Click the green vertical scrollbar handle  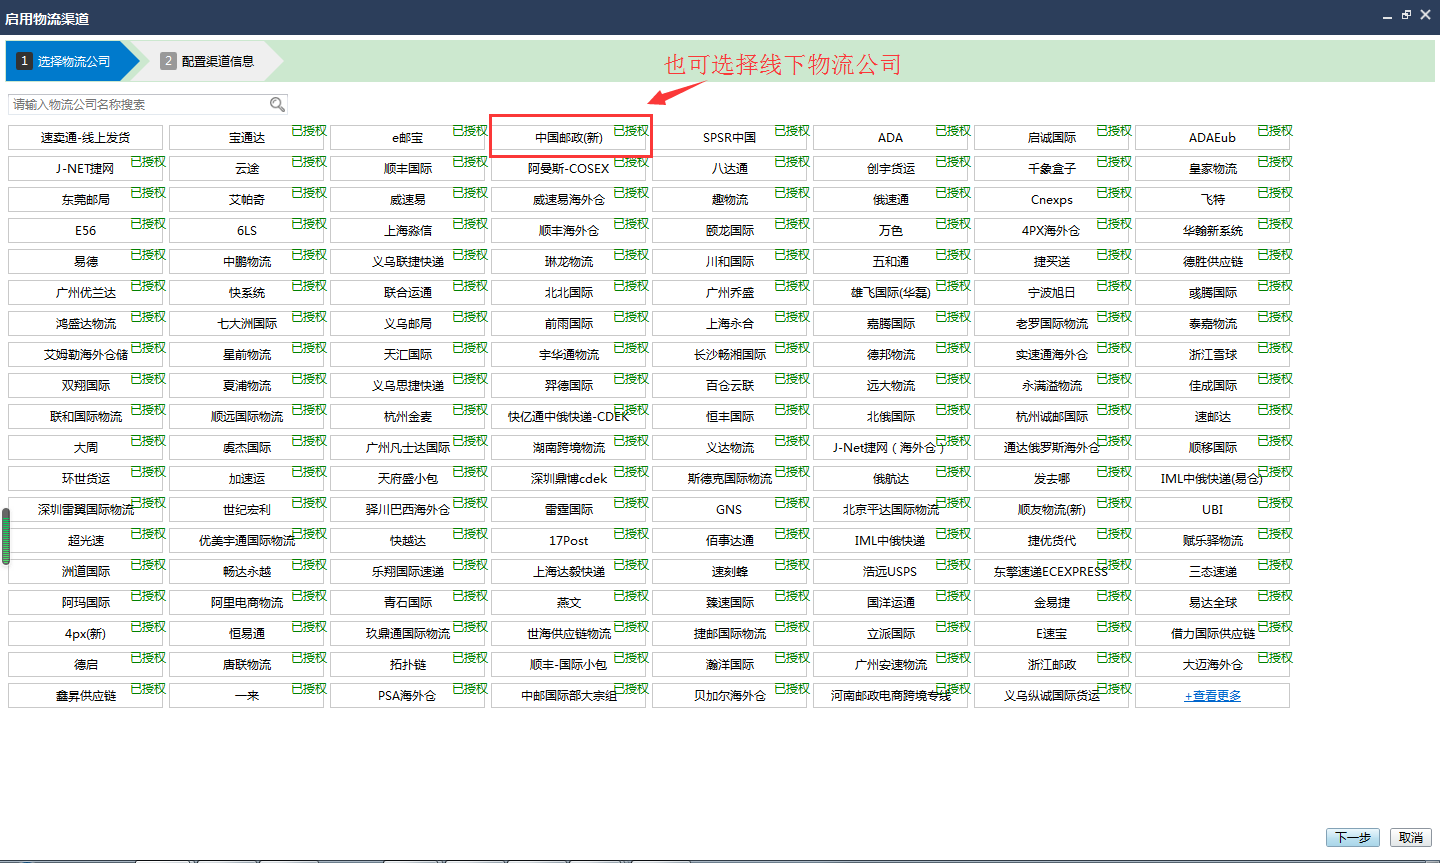(x=5, y=536)
